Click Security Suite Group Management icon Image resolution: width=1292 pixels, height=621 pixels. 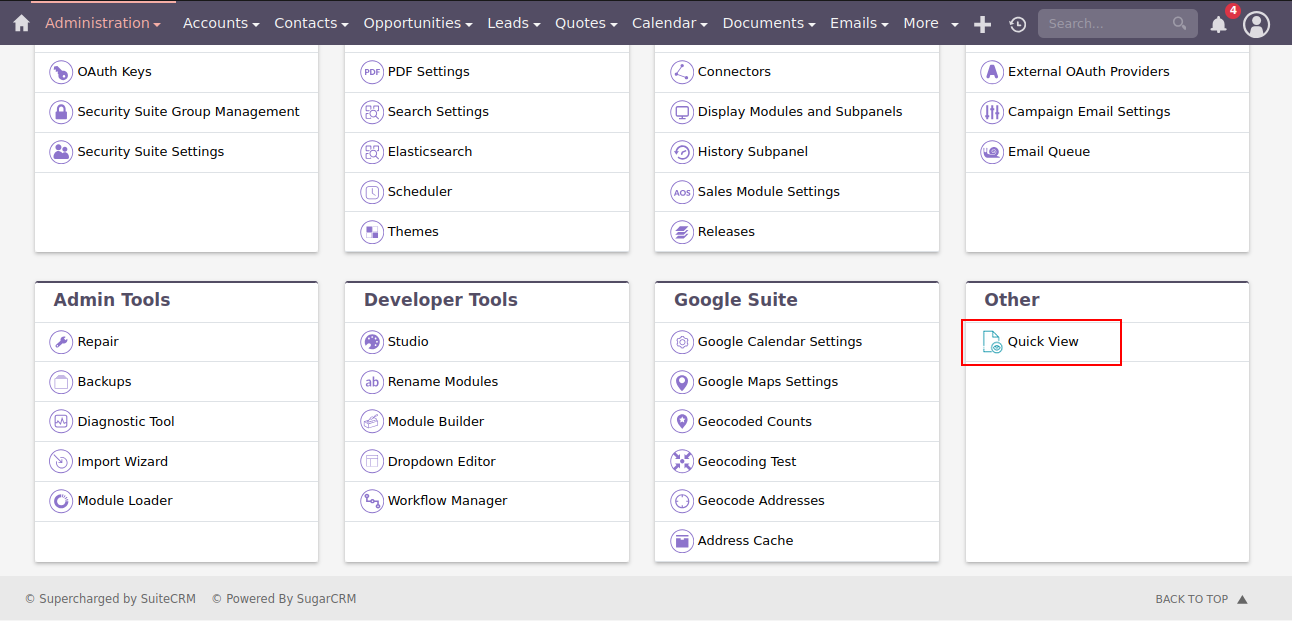coord(61,112)
